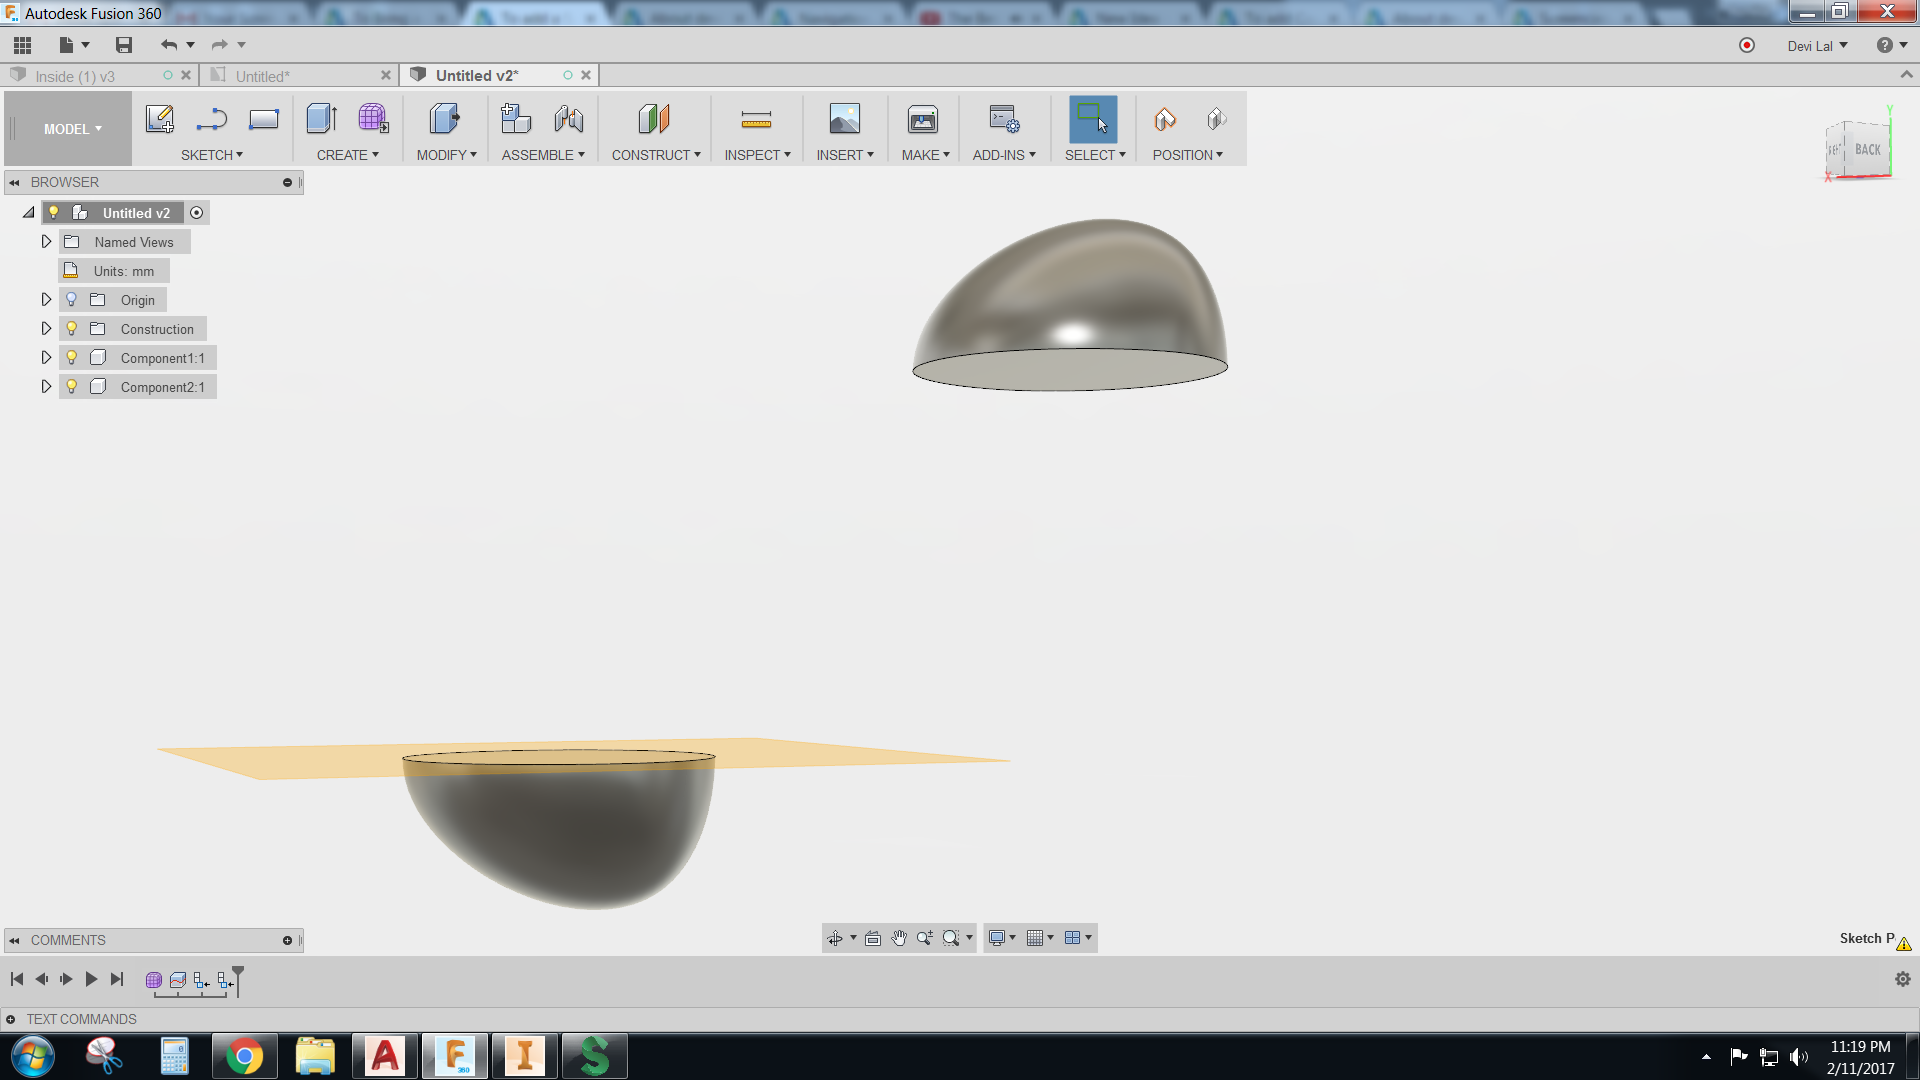
Task: Open the Create Form tool icon
Action: click(374, 118)
